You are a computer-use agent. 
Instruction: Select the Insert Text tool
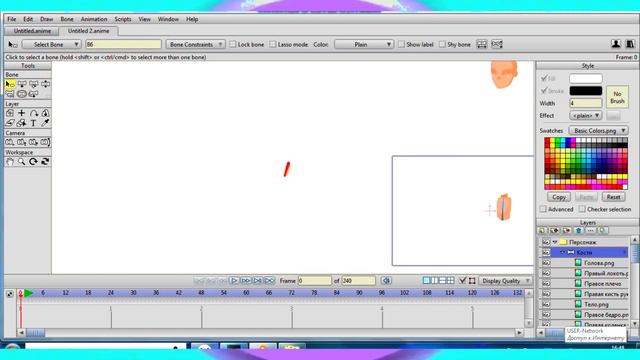[33, 123]
